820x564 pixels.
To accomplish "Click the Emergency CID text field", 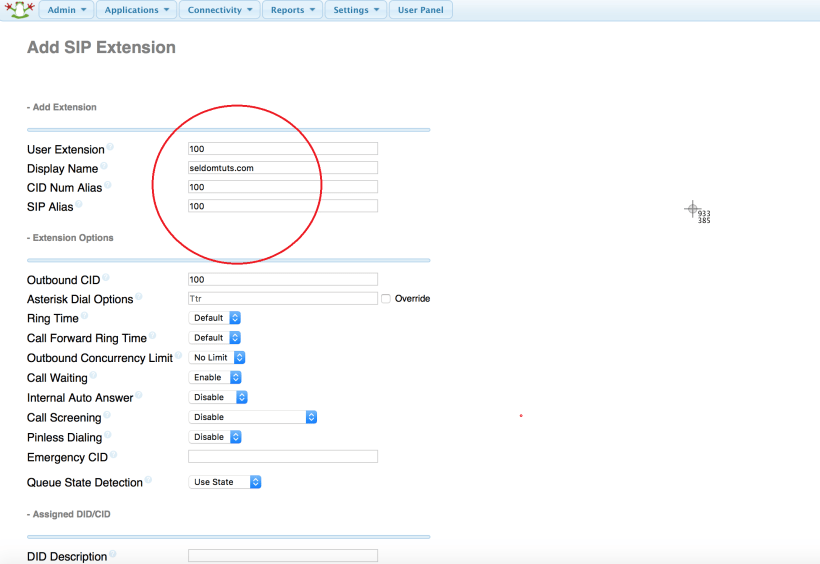I will point(283,456).
